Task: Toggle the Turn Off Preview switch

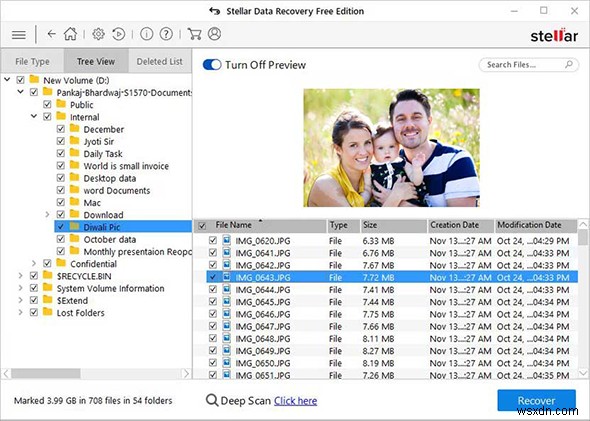Action: point(212,65)
